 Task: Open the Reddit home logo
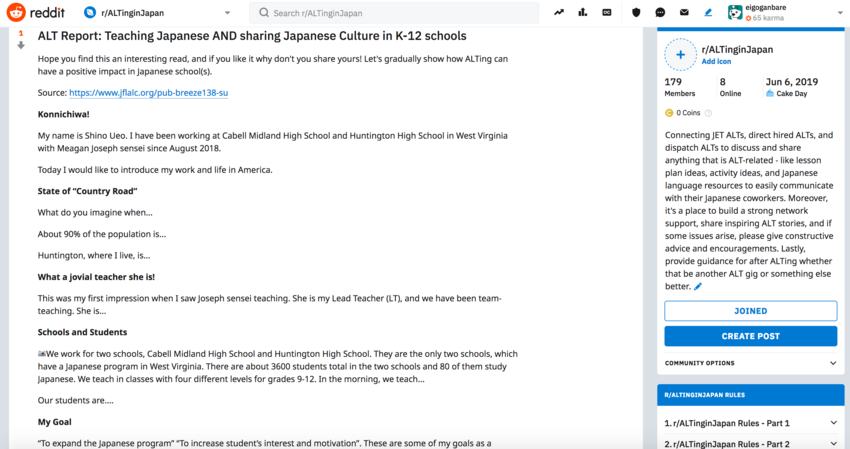click(x=35, y=12)
